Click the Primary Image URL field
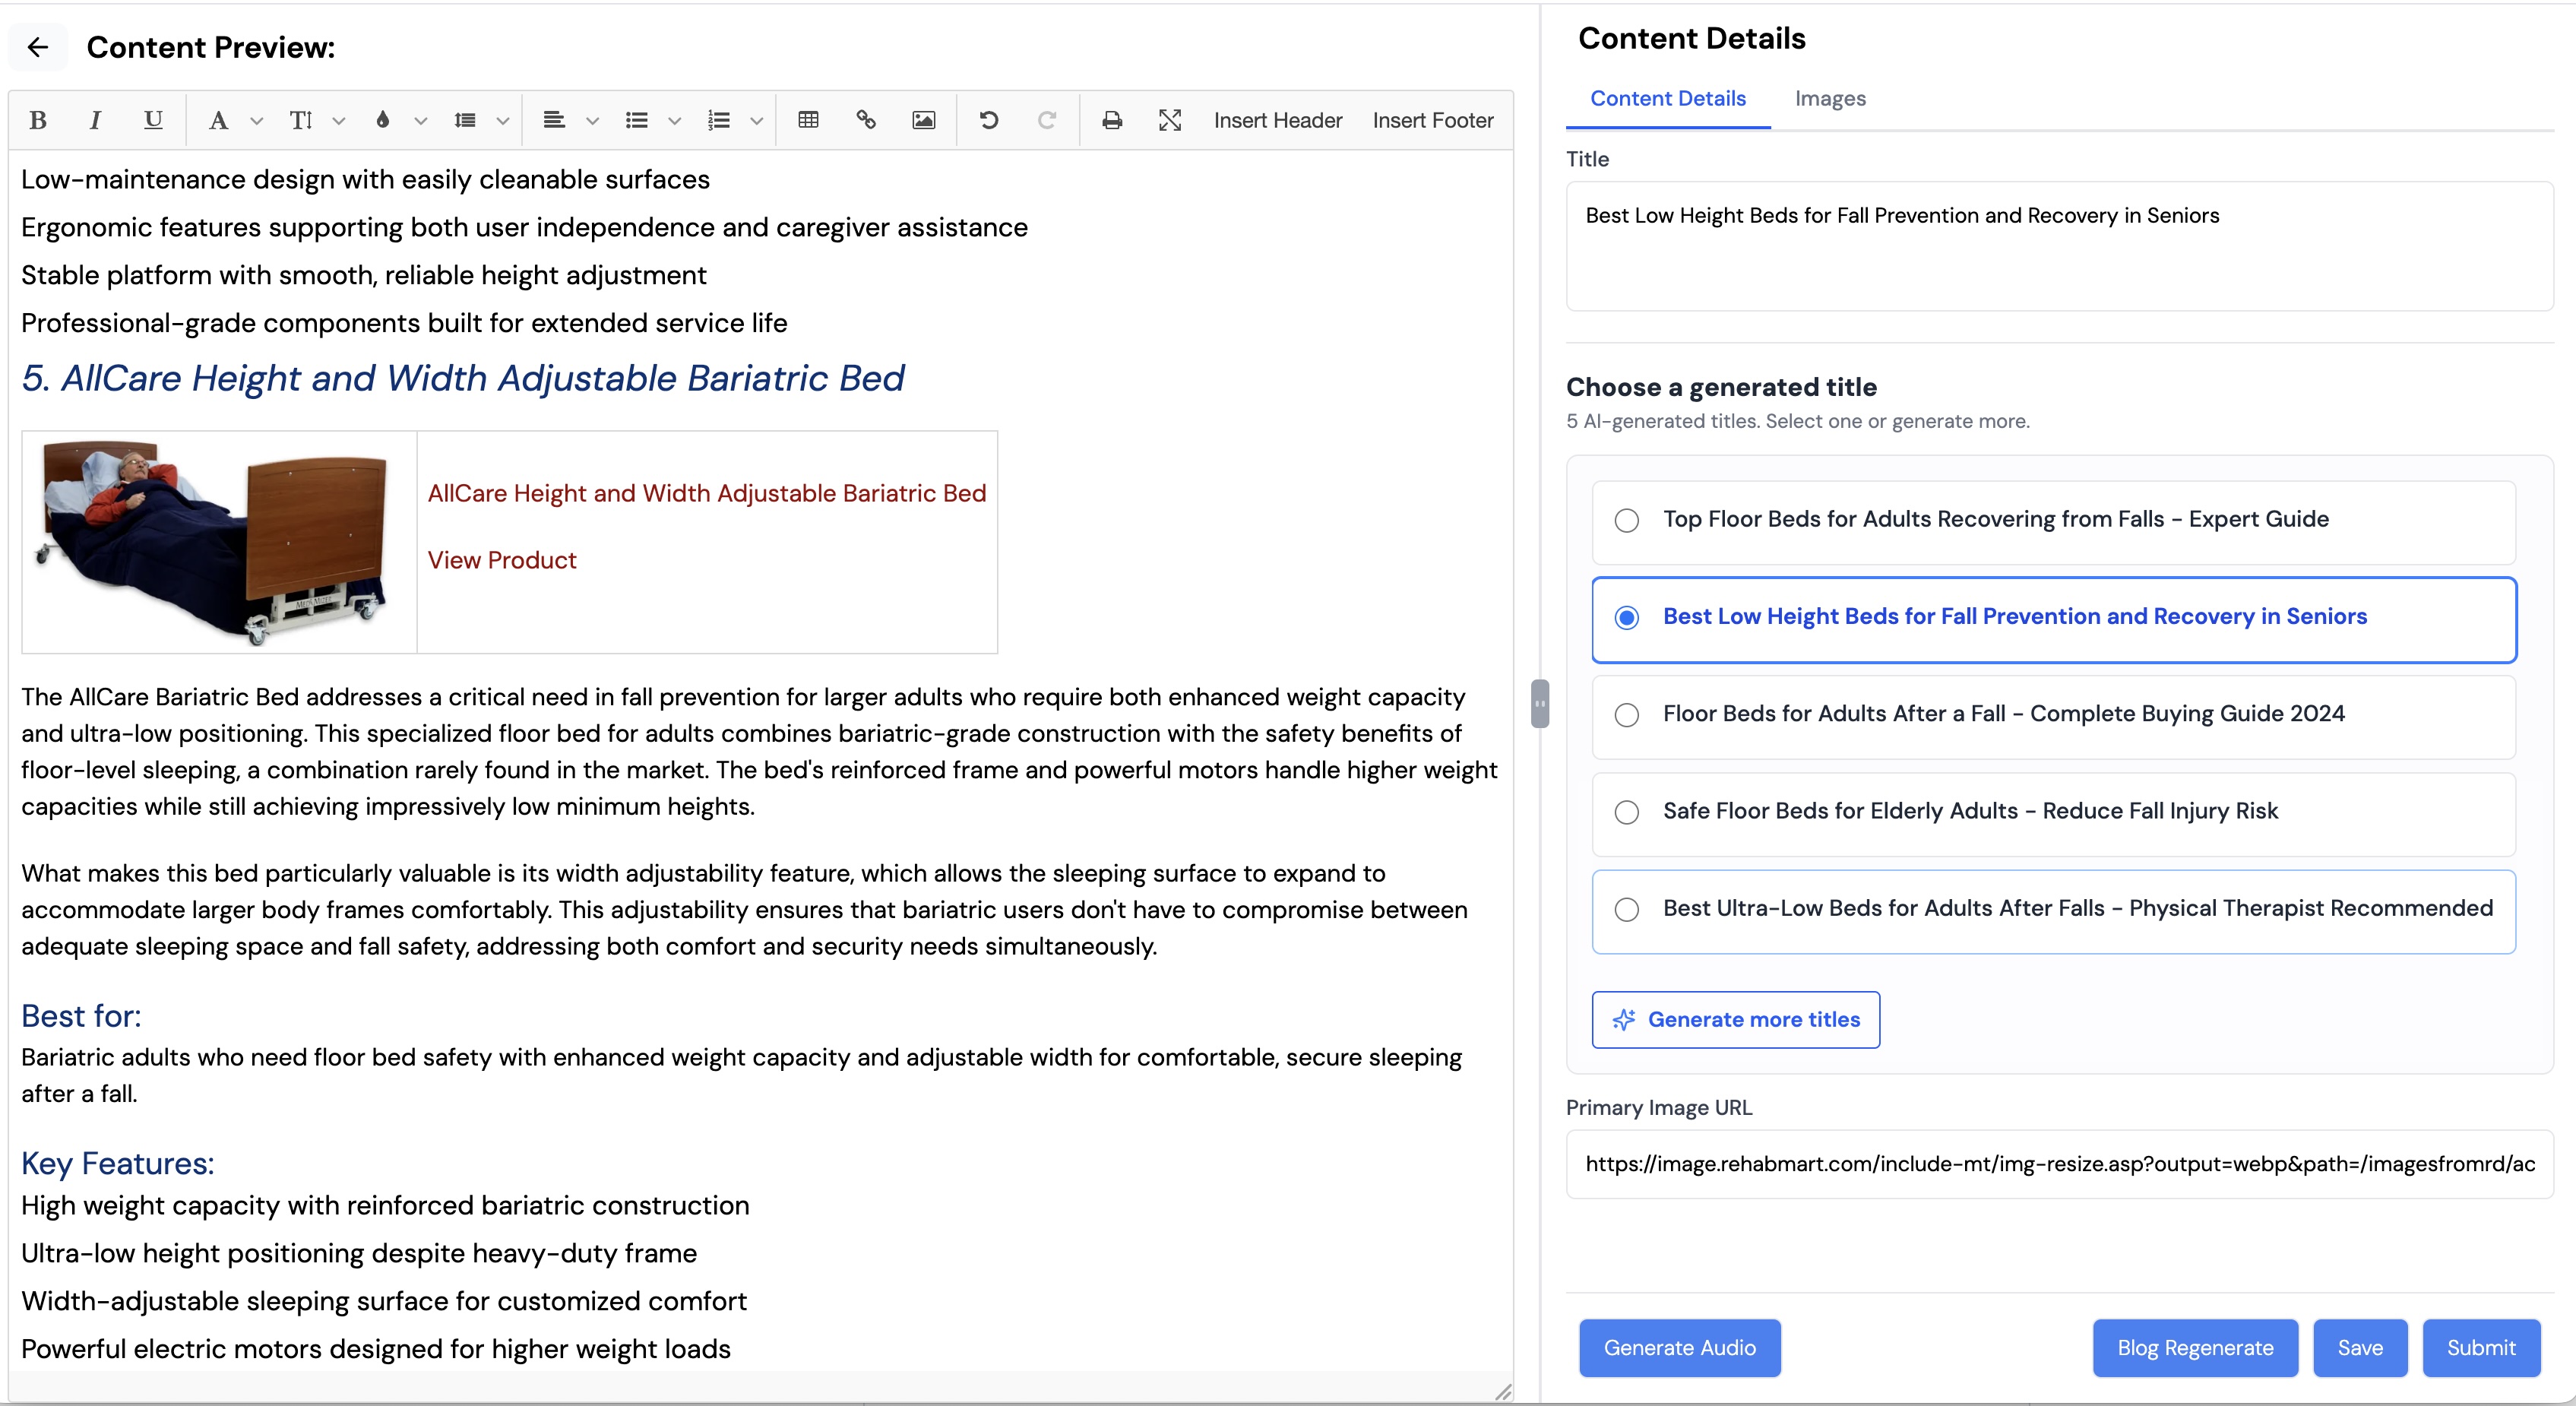The image size is (2576, 1406). (x=2059, y=1164)
